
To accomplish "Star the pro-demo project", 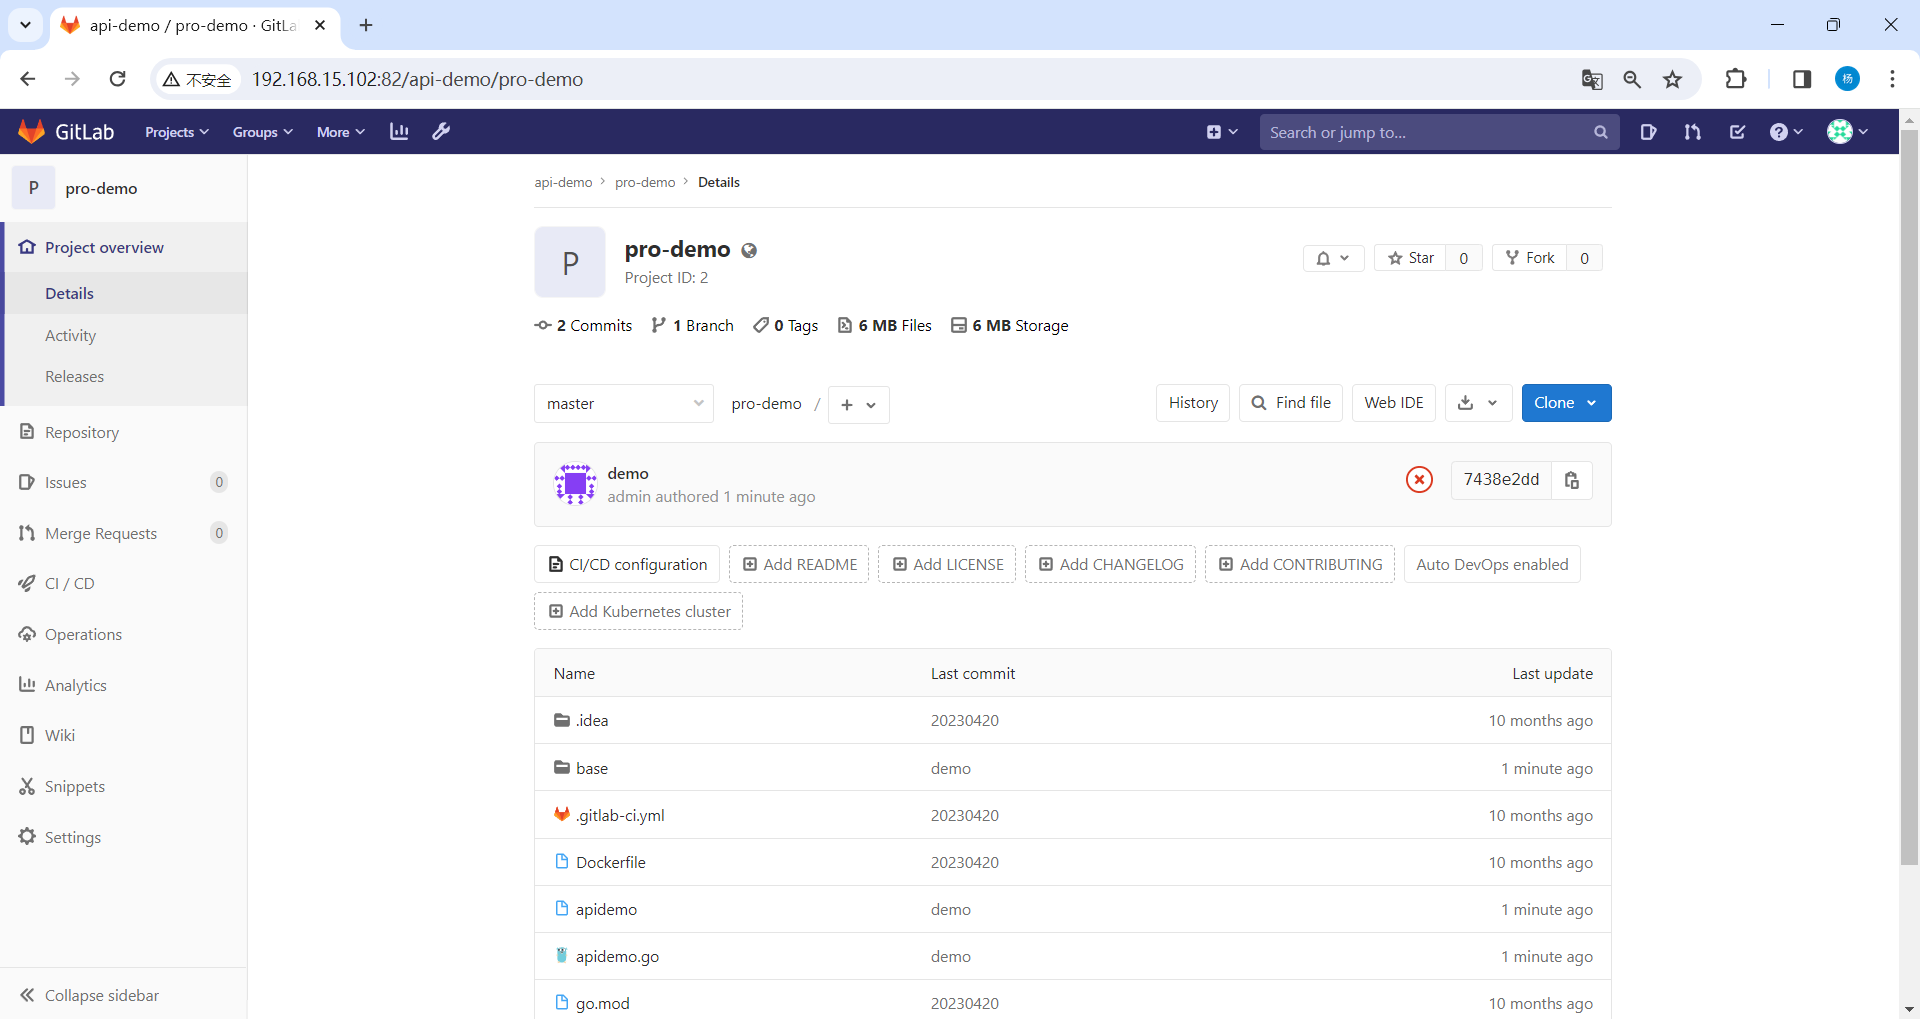I will (x=1412, y=257).
